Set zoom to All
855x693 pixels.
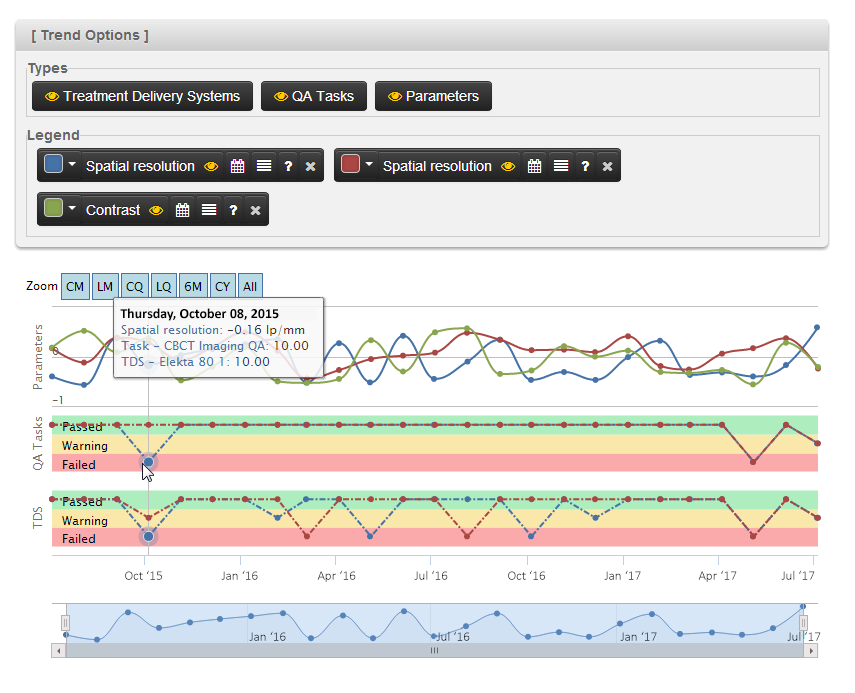pos(250,286)
